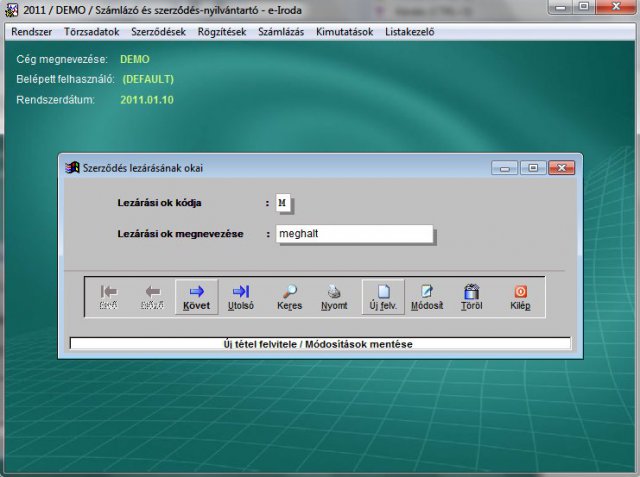
Task: Exit the dialog with Kilép
Action: click(x=520, y=296)
